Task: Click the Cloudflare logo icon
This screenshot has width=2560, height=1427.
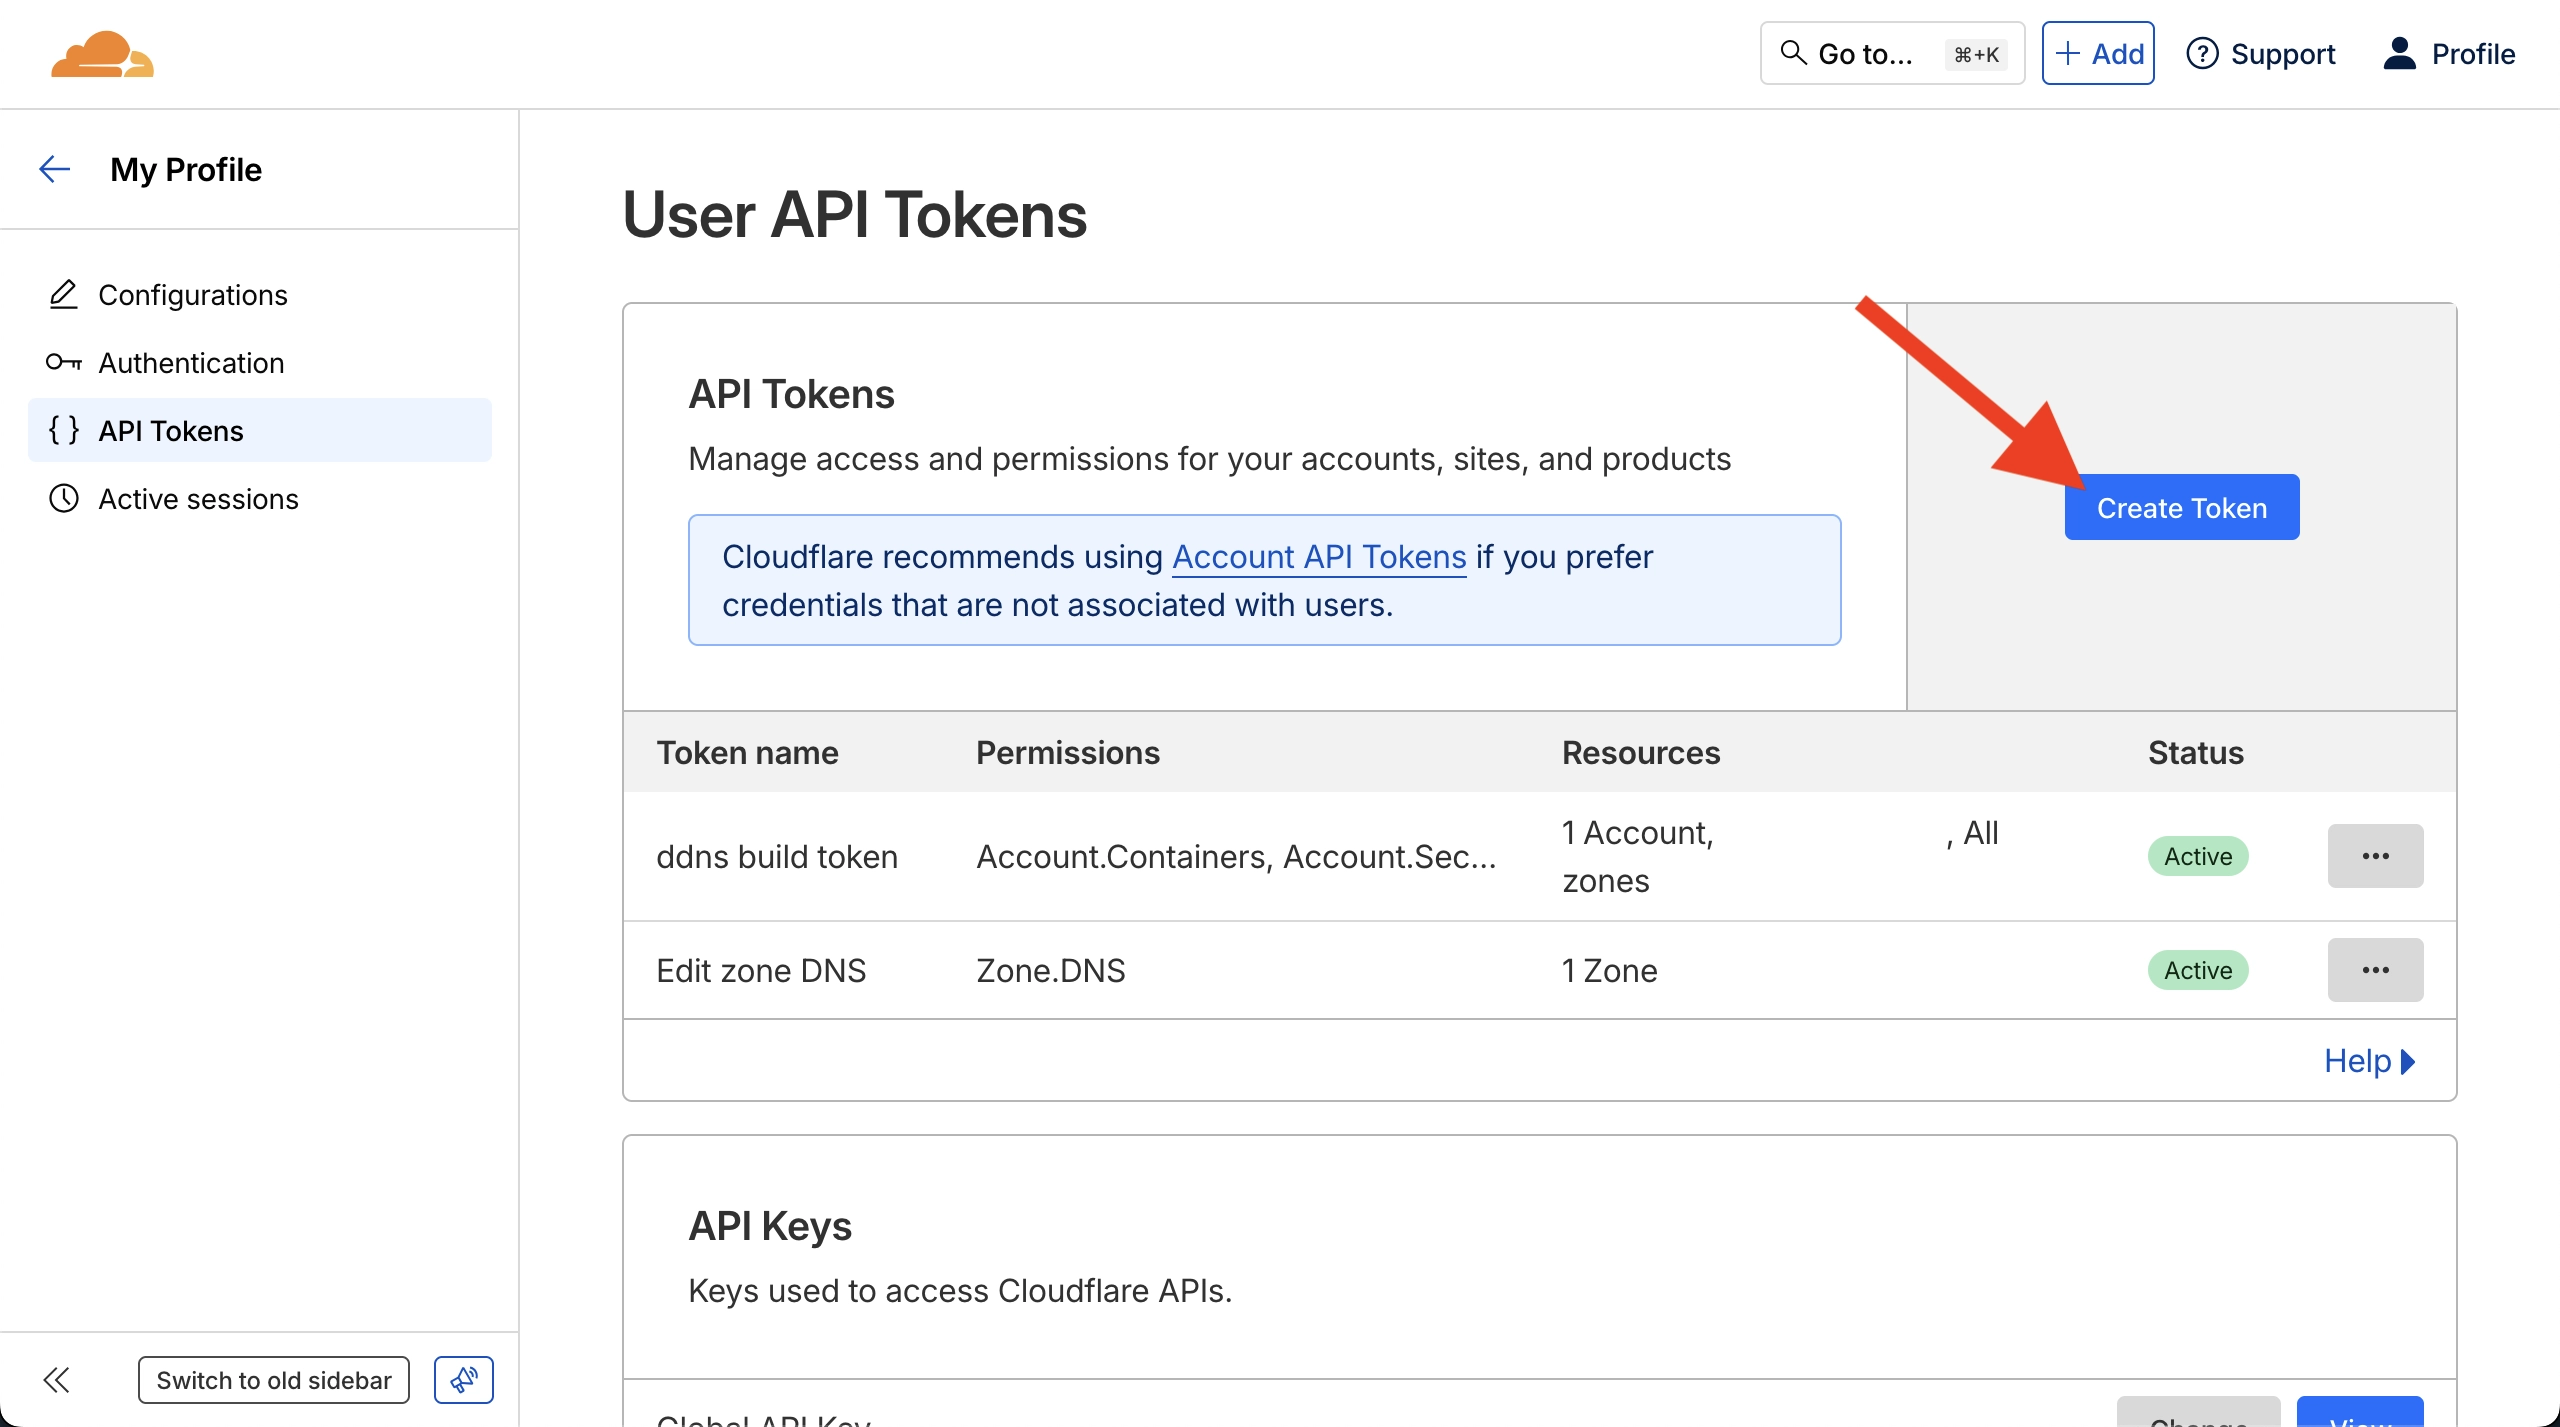Action: pos(102,54)
